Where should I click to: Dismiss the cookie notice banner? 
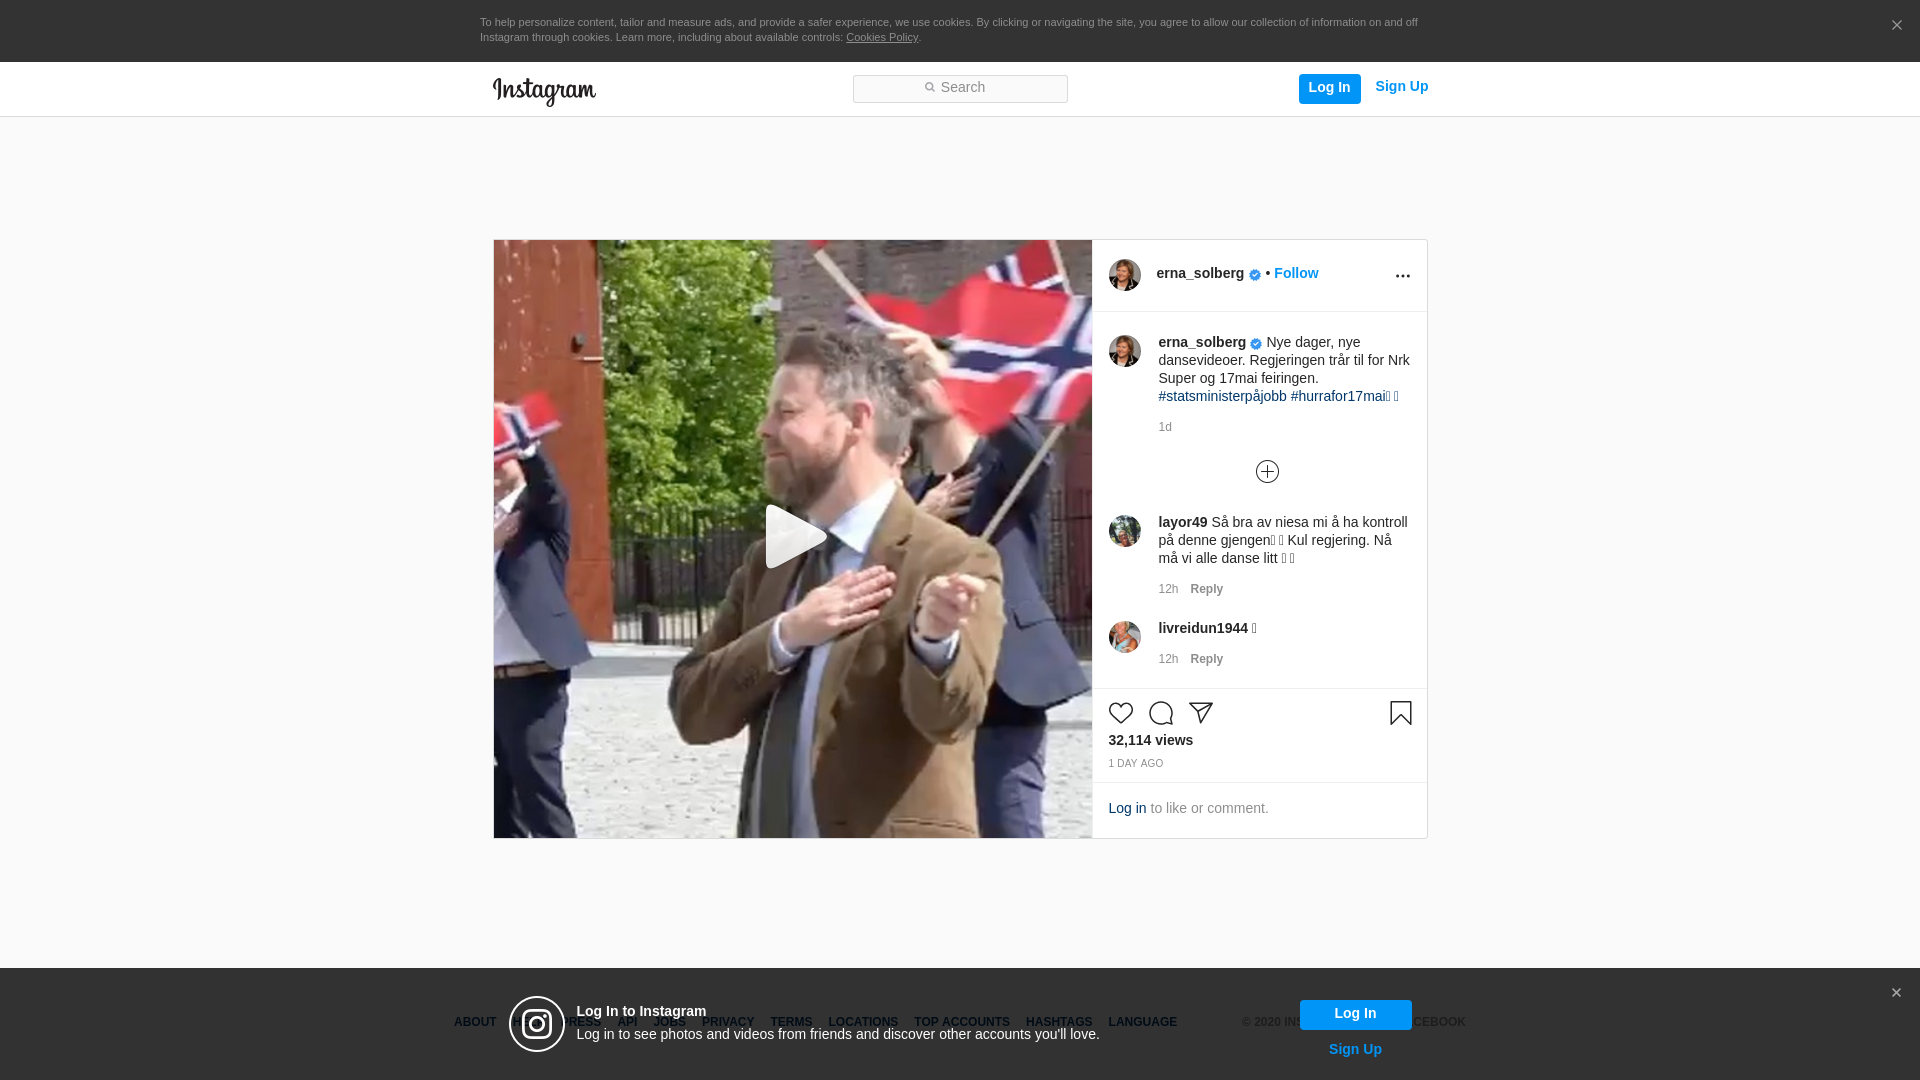(x=1896, y=26)
